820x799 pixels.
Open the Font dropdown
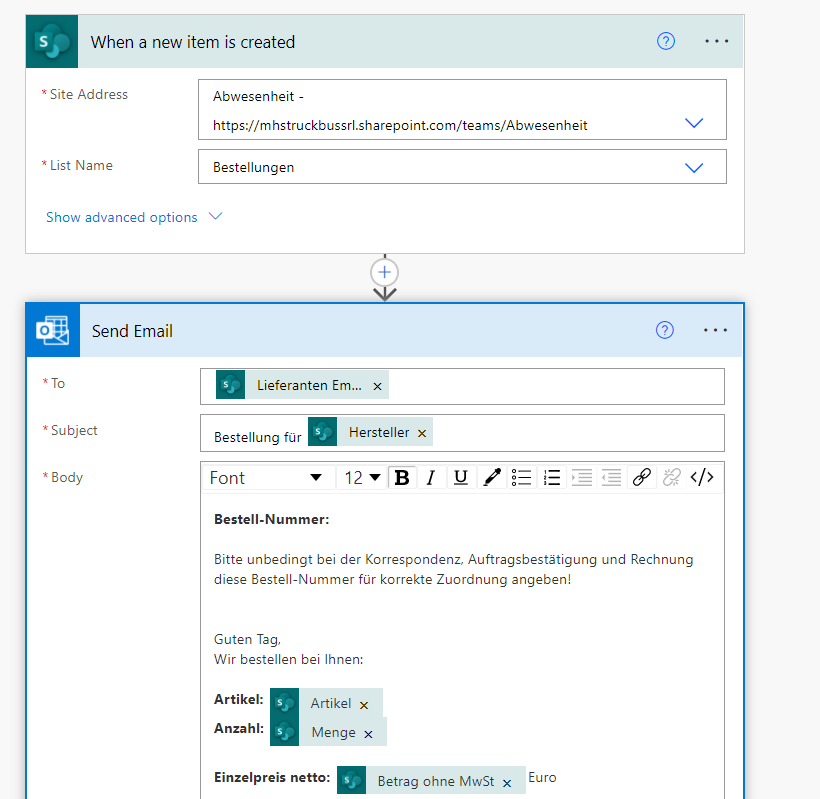tap(266, 477)
